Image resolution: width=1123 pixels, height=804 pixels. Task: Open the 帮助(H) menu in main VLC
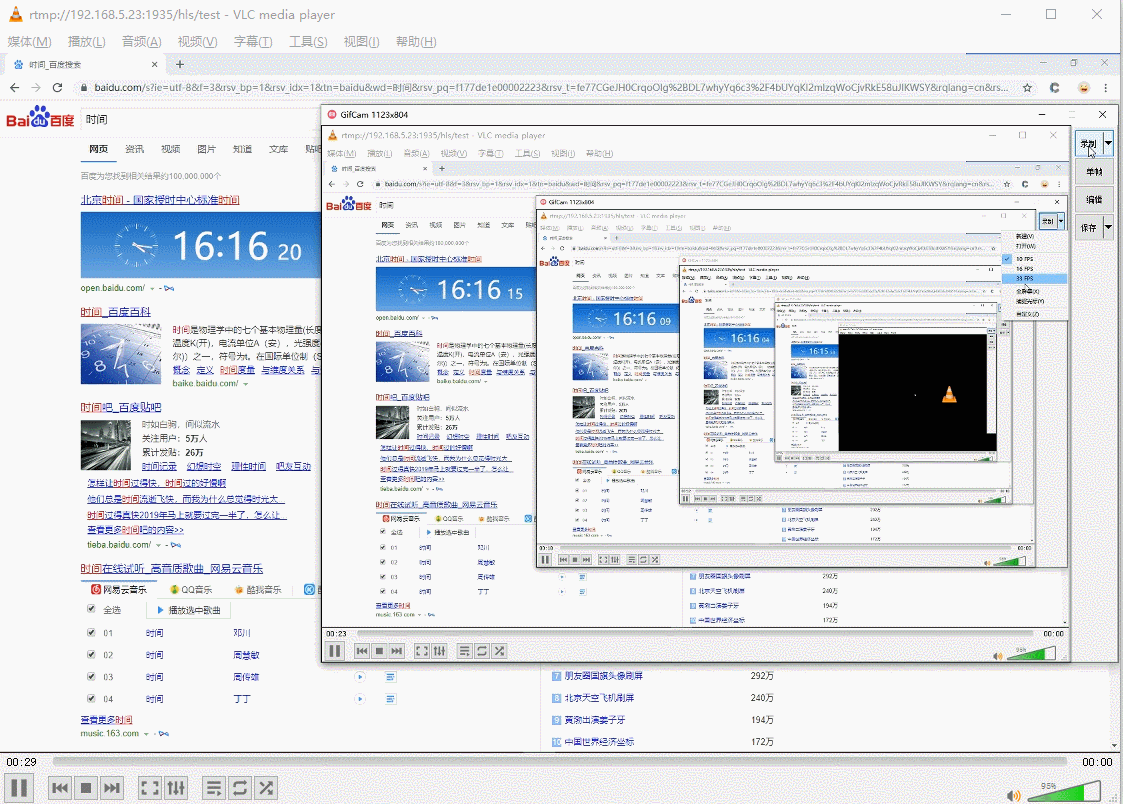pyautogui.click(x=416, y=42)
